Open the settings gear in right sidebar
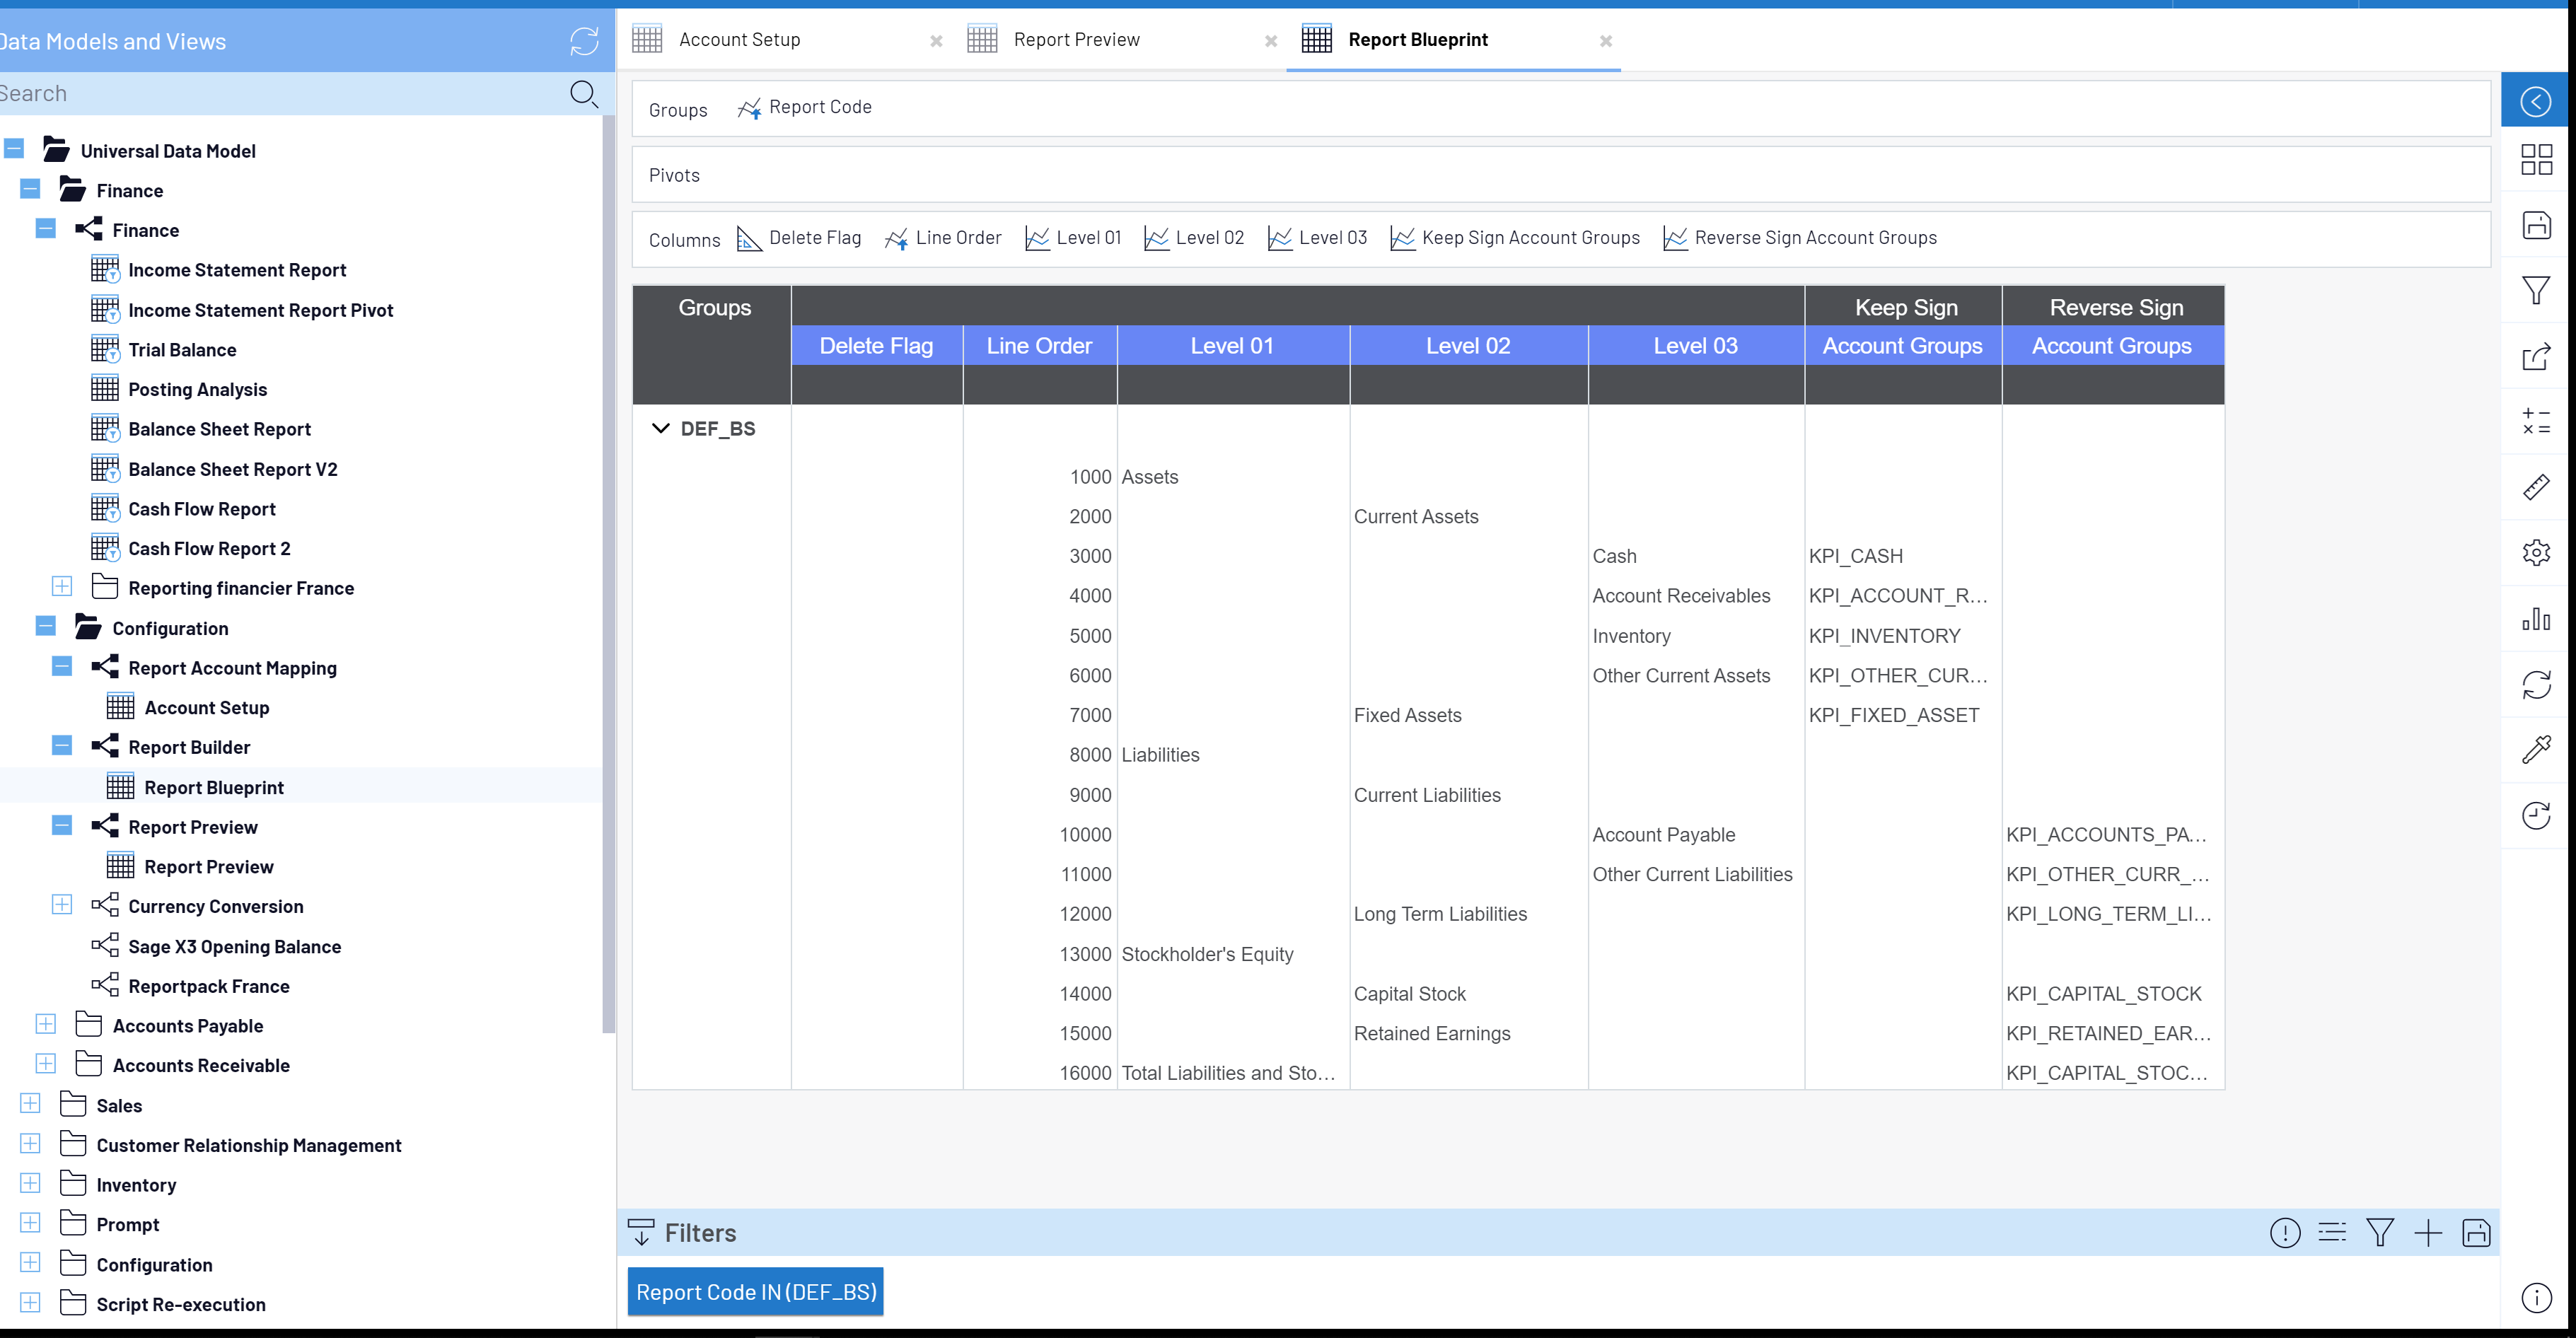Viewport: 2576px width, 1338px height. tap(2535, 553)
